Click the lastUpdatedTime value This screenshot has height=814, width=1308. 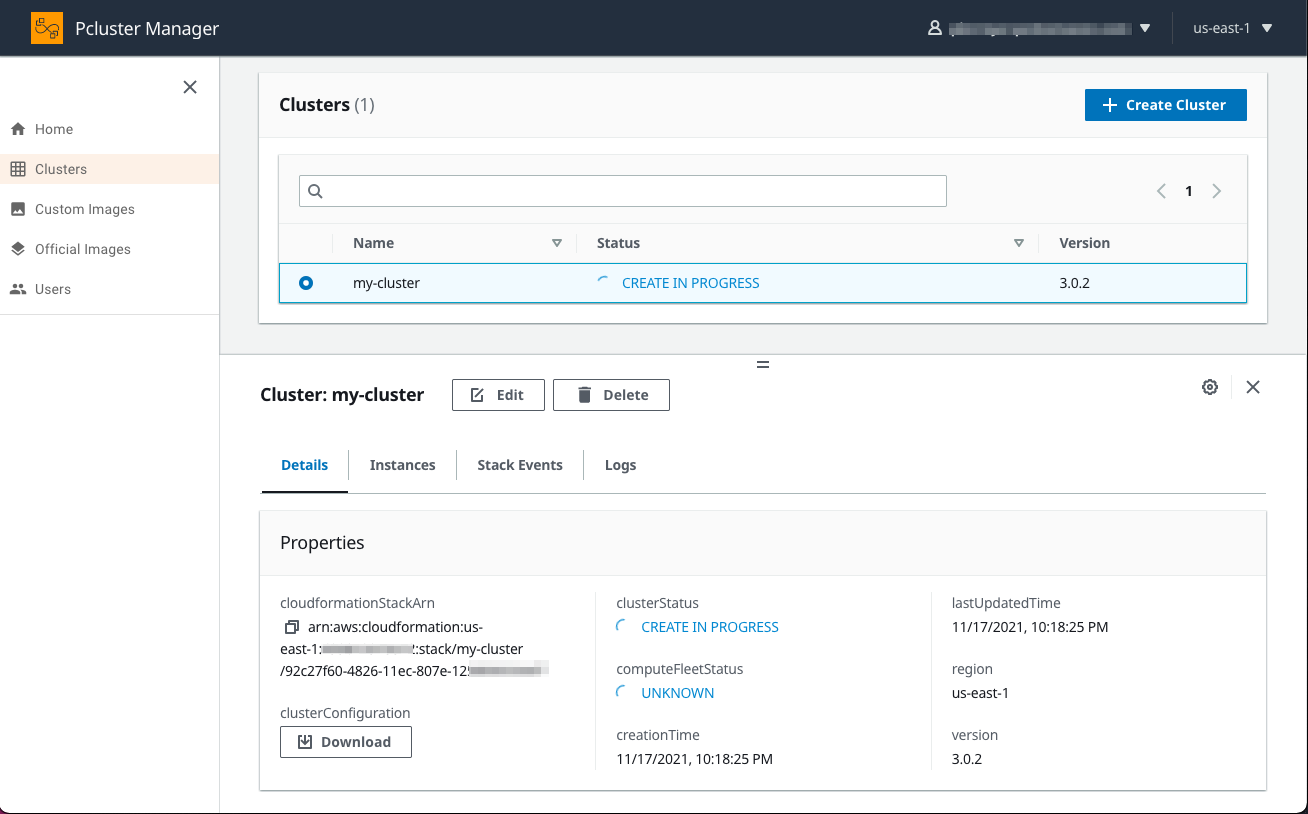tap(1030, 627)
